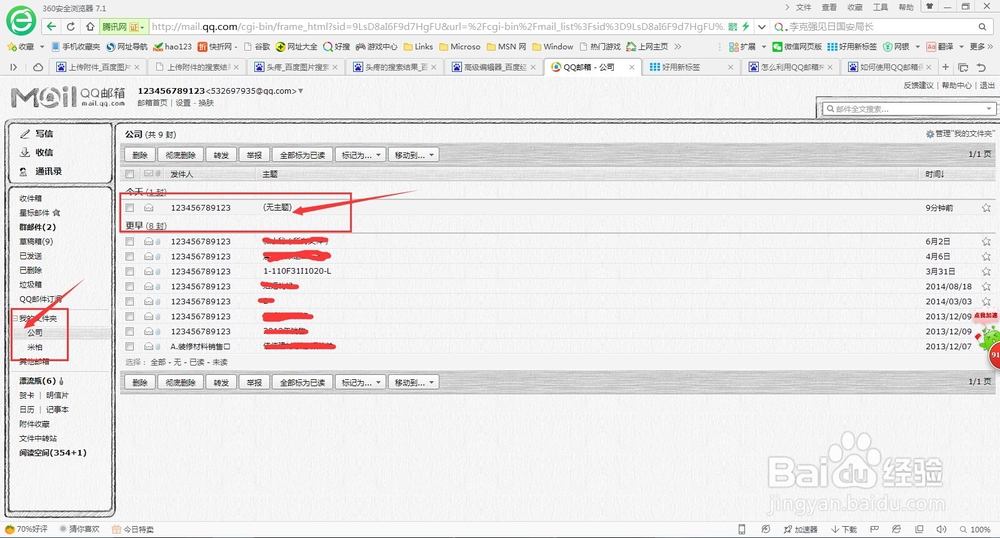Check the A.装修材料销售 email checkbox

[x=130, y=347]
